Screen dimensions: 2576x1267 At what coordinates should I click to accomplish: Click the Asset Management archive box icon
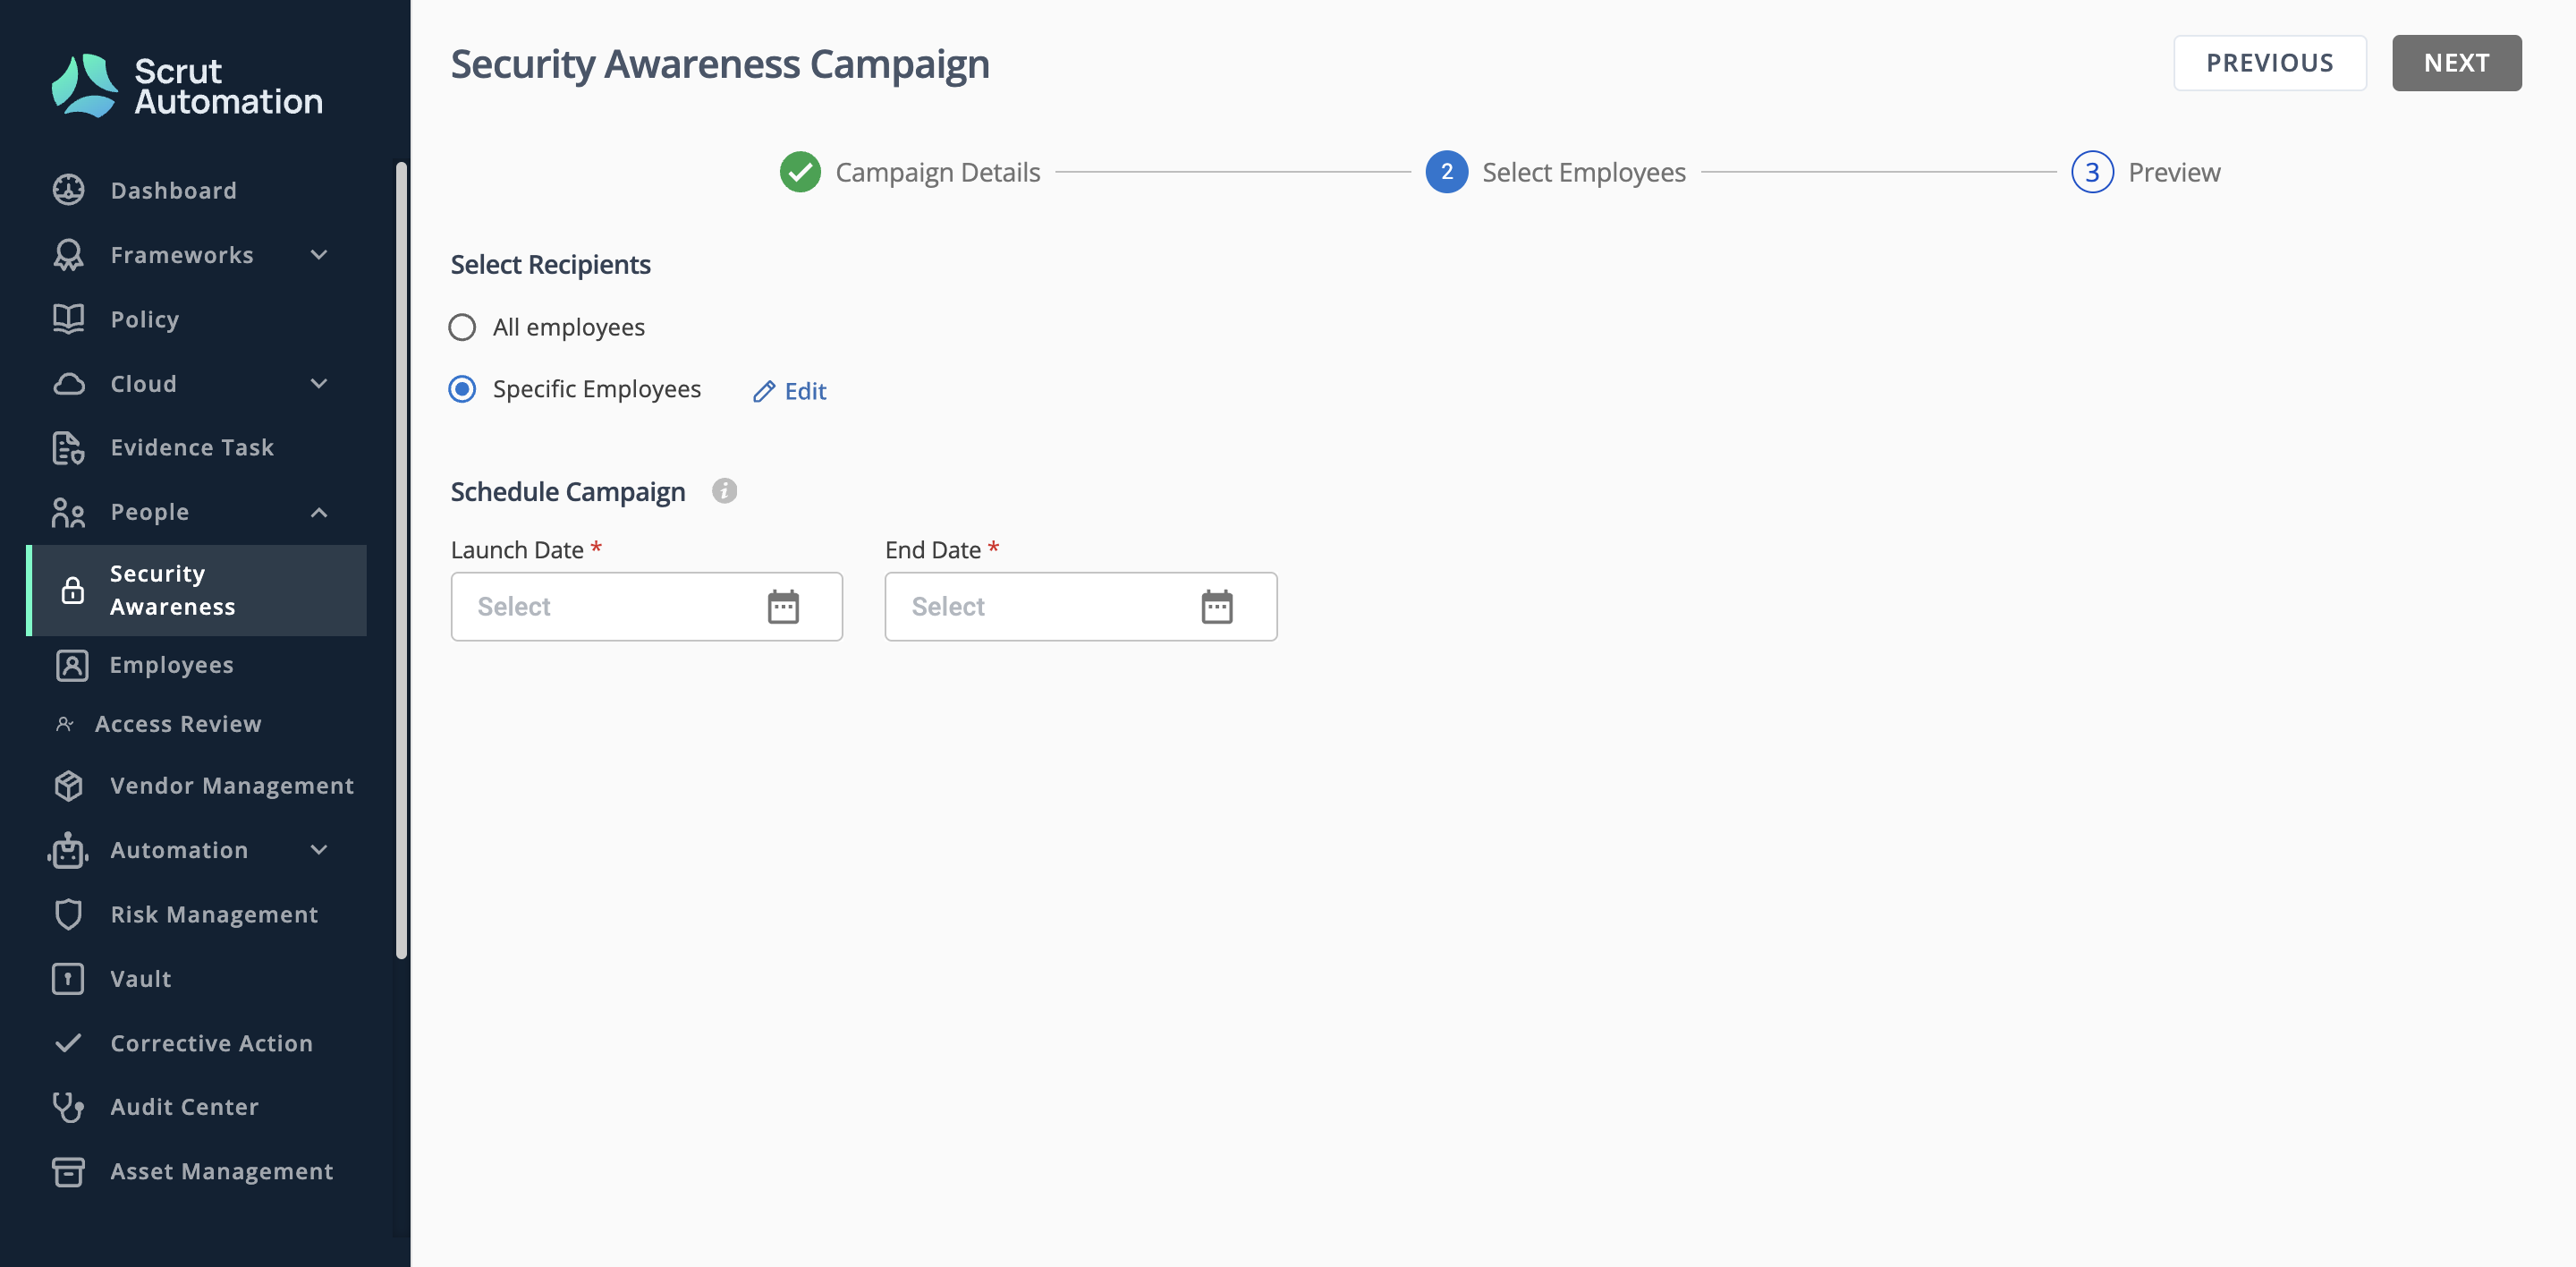pos(68,1172)
